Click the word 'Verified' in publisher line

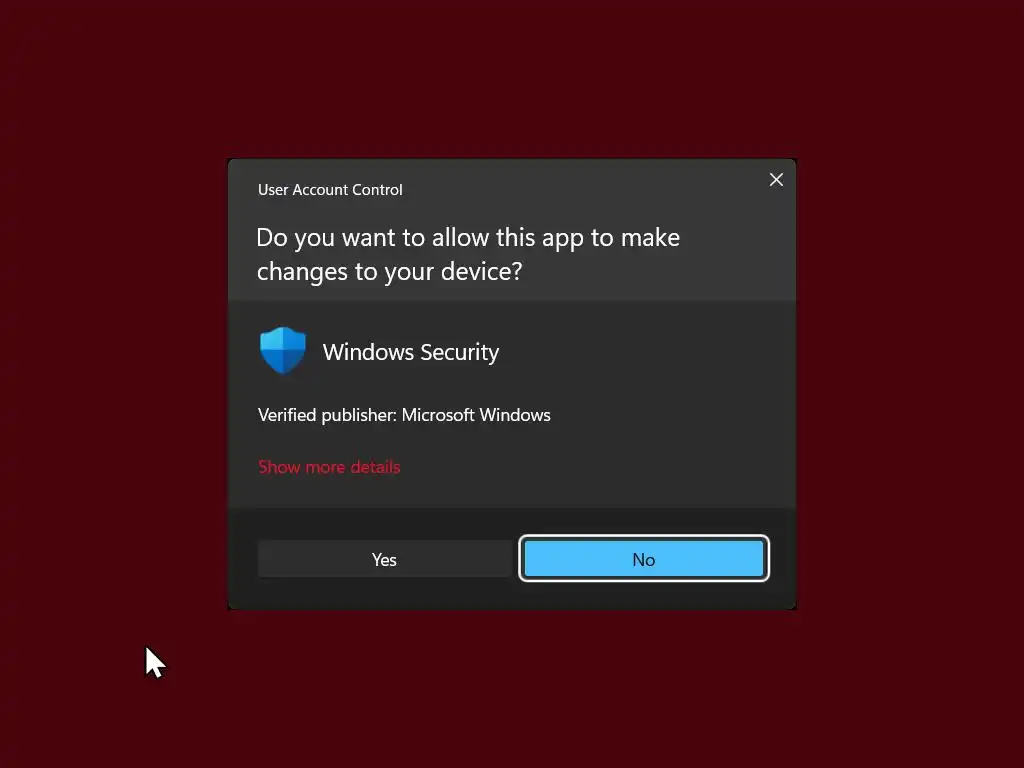[x=287, y=415]
